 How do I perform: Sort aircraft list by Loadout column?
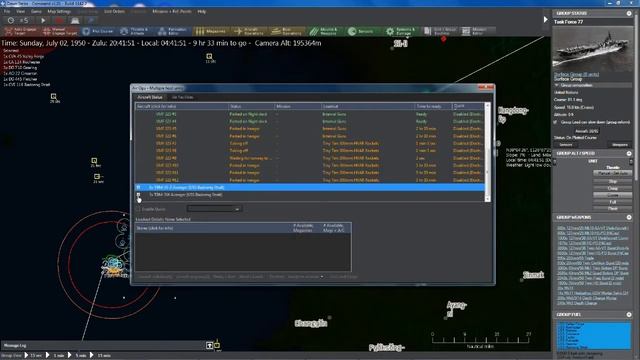[x=367, y=107]
